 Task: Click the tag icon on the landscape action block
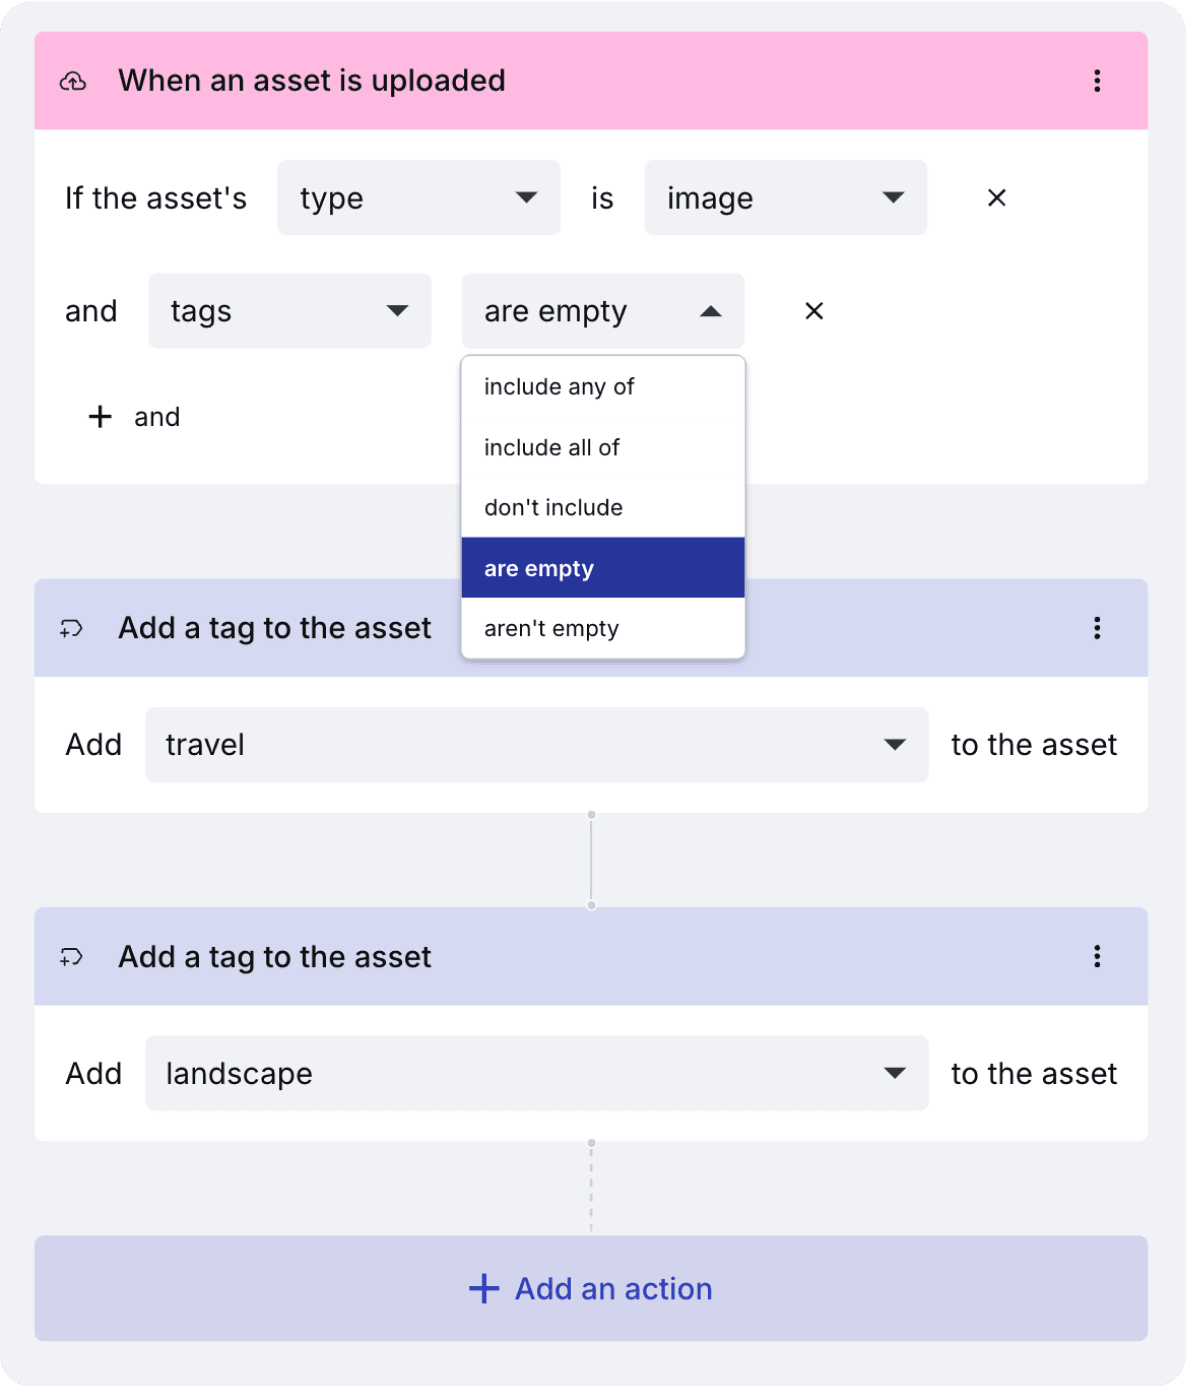tap(70, 957)
